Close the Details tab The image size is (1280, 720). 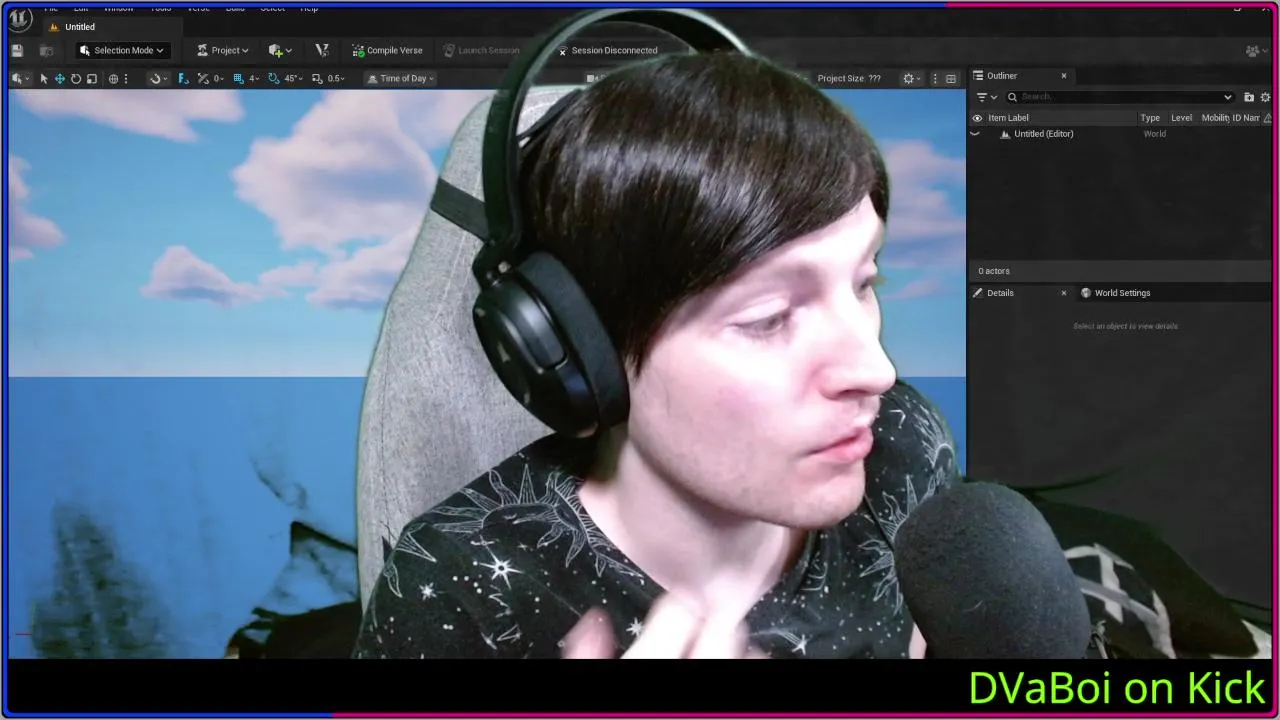(x=1064, y=293)
